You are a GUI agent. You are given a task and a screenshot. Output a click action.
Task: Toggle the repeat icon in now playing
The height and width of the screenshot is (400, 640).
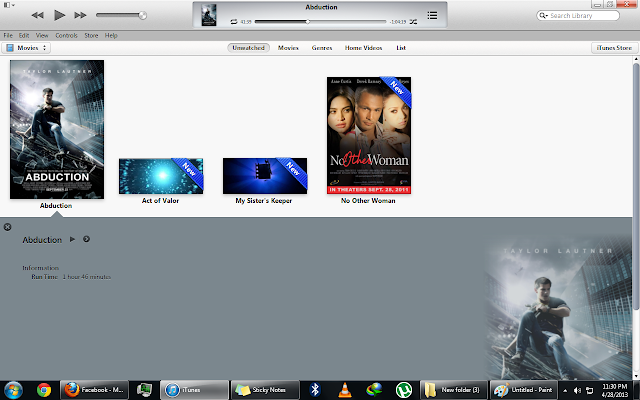(x=234, y=22)
